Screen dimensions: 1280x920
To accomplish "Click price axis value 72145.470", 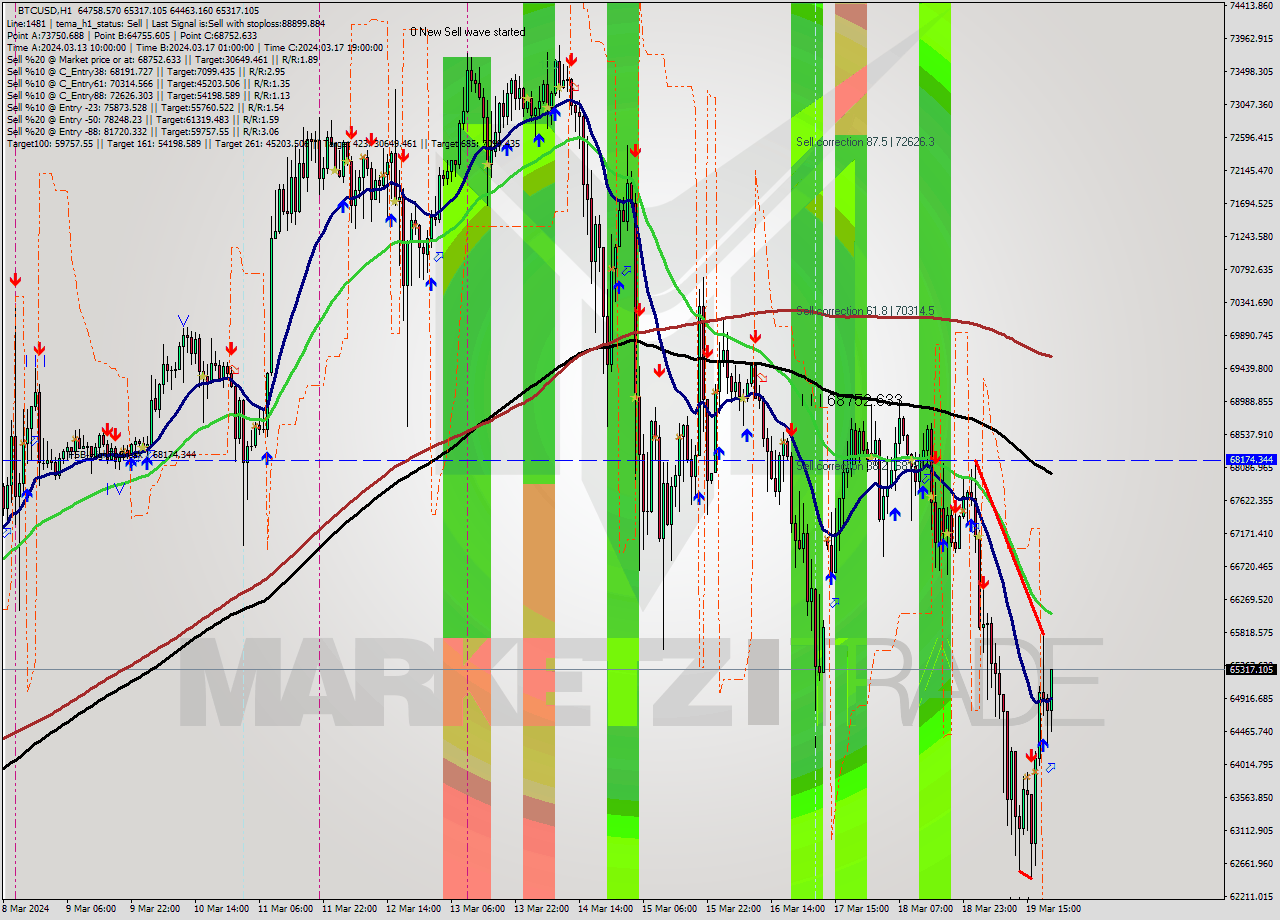I will pos(1250,170).
